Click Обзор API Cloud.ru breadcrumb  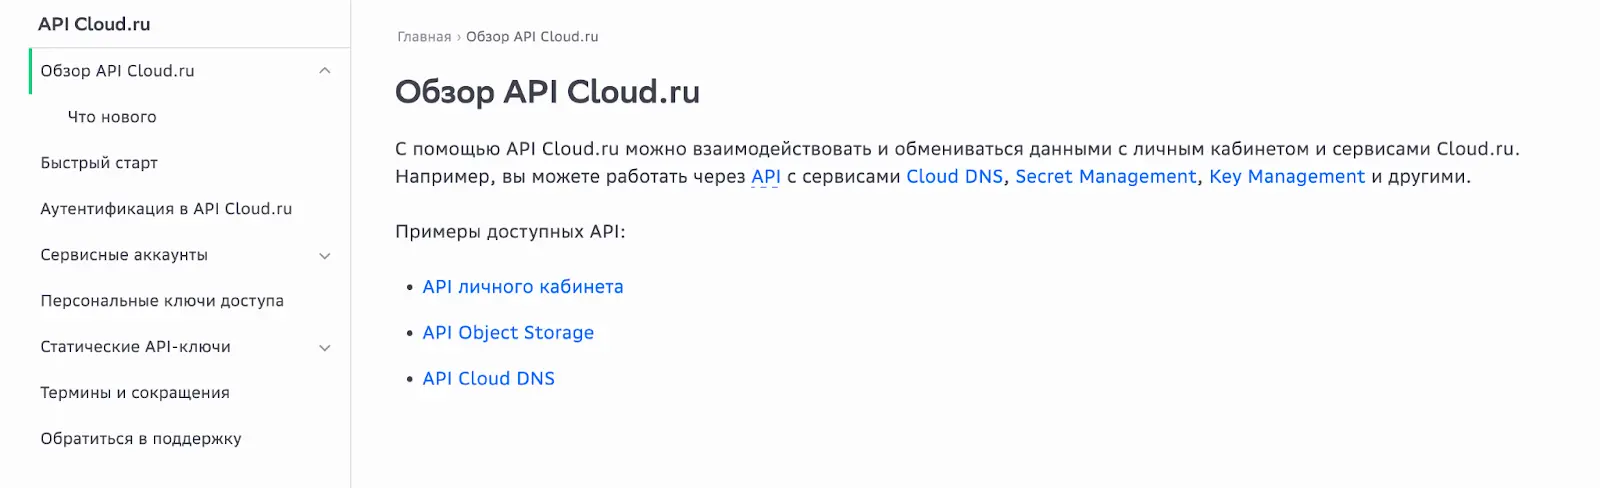tap(532, 37)
